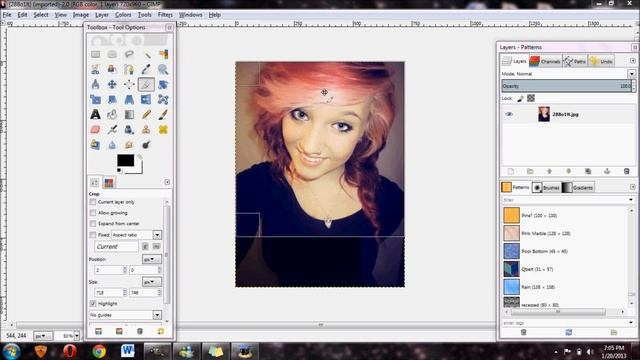The width and height of the screenshot is (640, 360).
Task: Click the black foreground color swatch
Action: click(125, 160)
